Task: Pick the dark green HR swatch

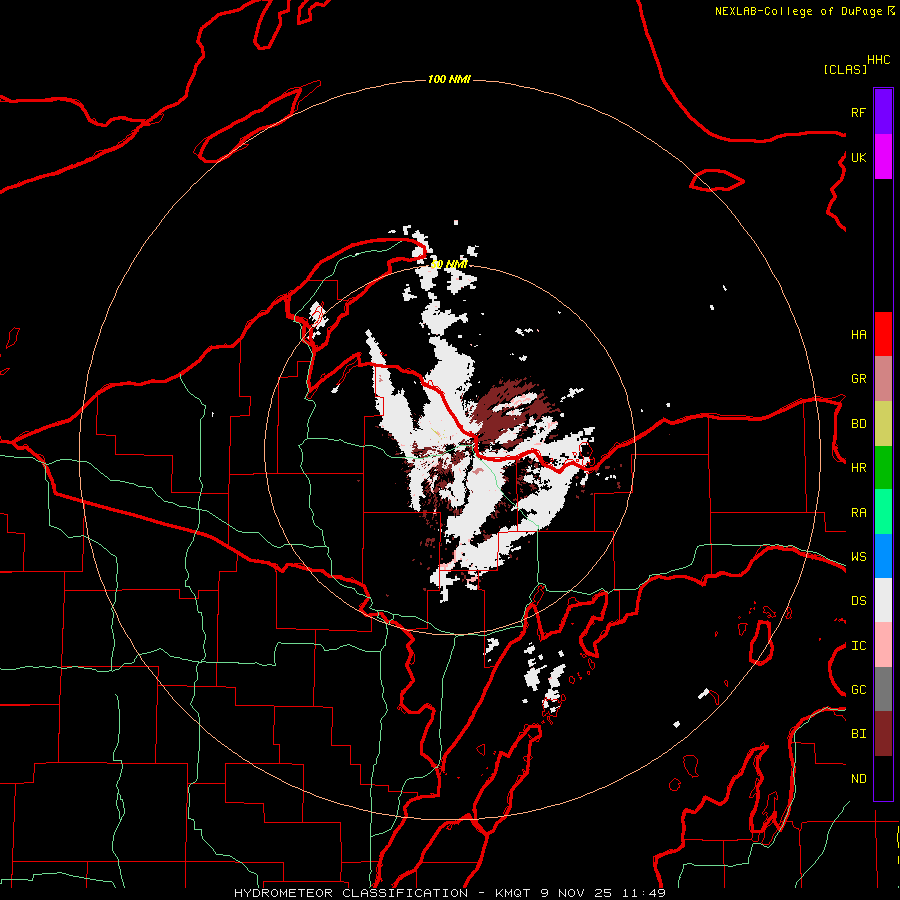Action: pos(883,467)
